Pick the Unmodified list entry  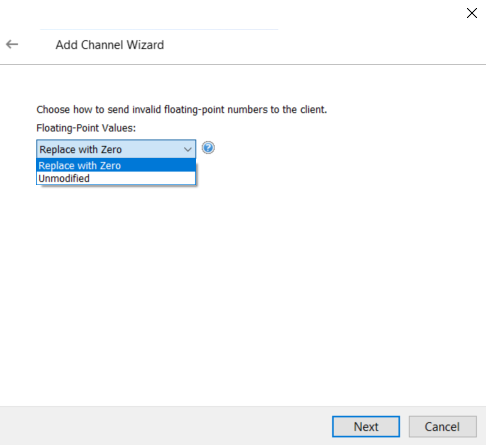coord(116,178)
